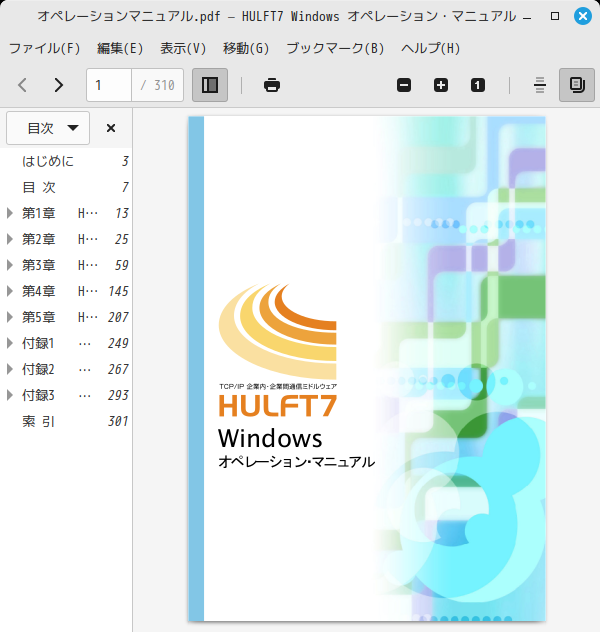Expand the 付録1 outline entry
This screenshot has width=600, height=632.
pos(10,343)
